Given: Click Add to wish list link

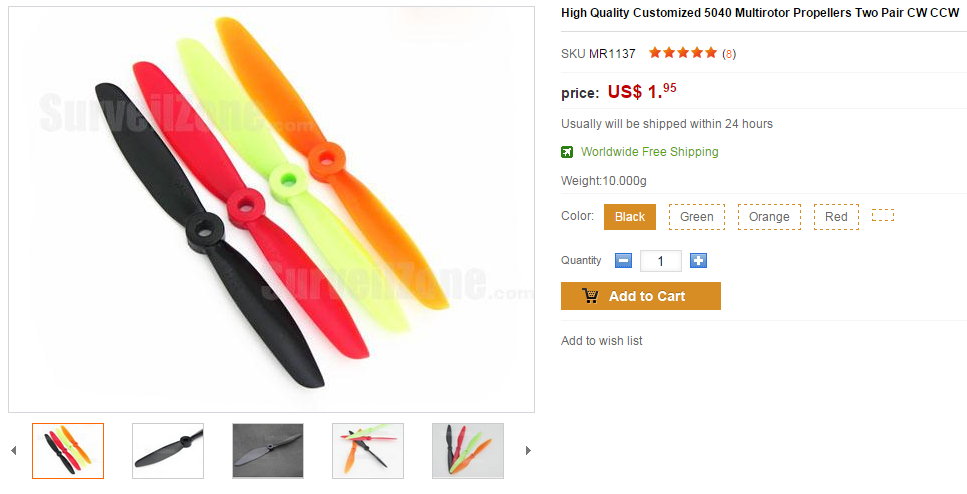Looking at the screenshot, I should point(601,340).
